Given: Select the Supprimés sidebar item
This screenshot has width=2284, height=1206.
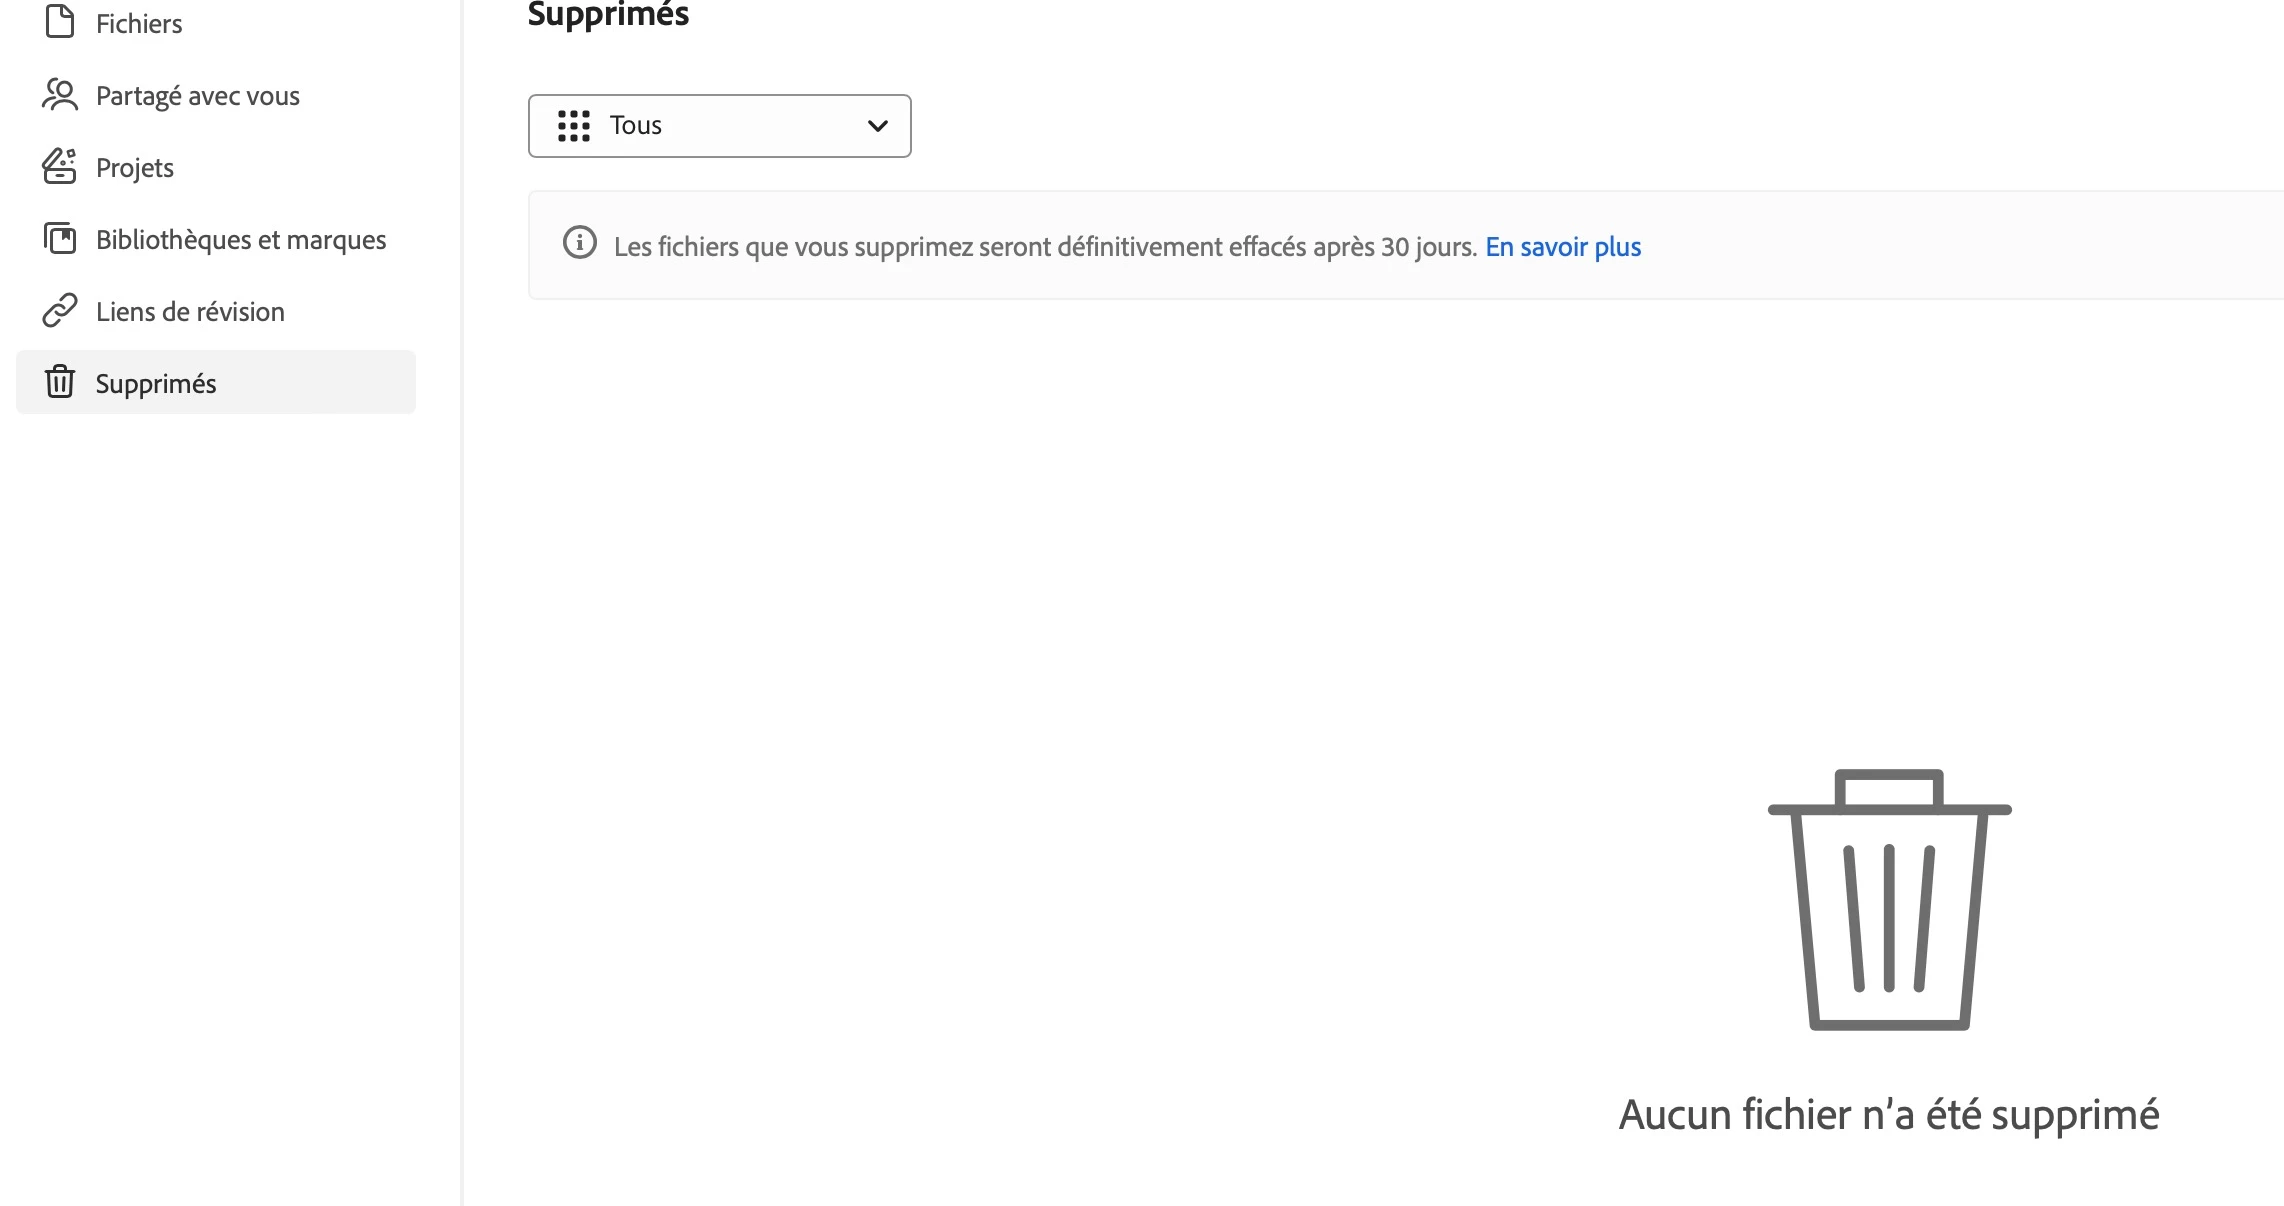Looking at the screenshot, I should 156,384.
